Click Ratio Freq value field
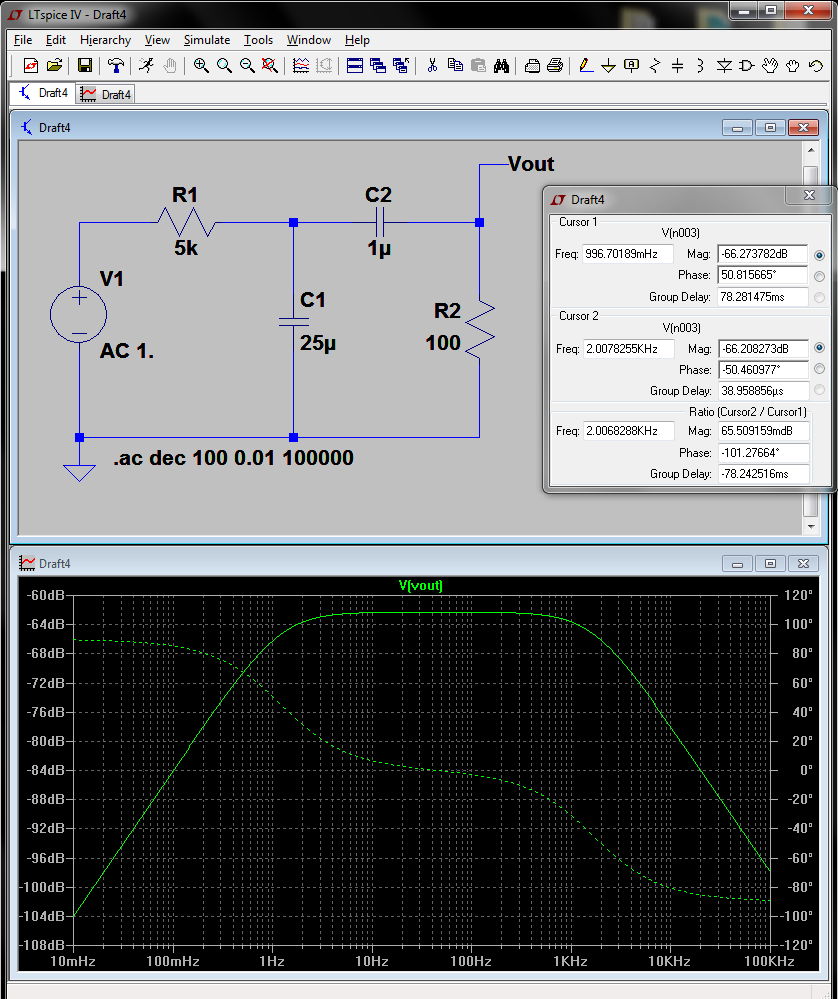The height and width of the screenshot is (999, 838). pyautogui.click(x=628, y=431)
